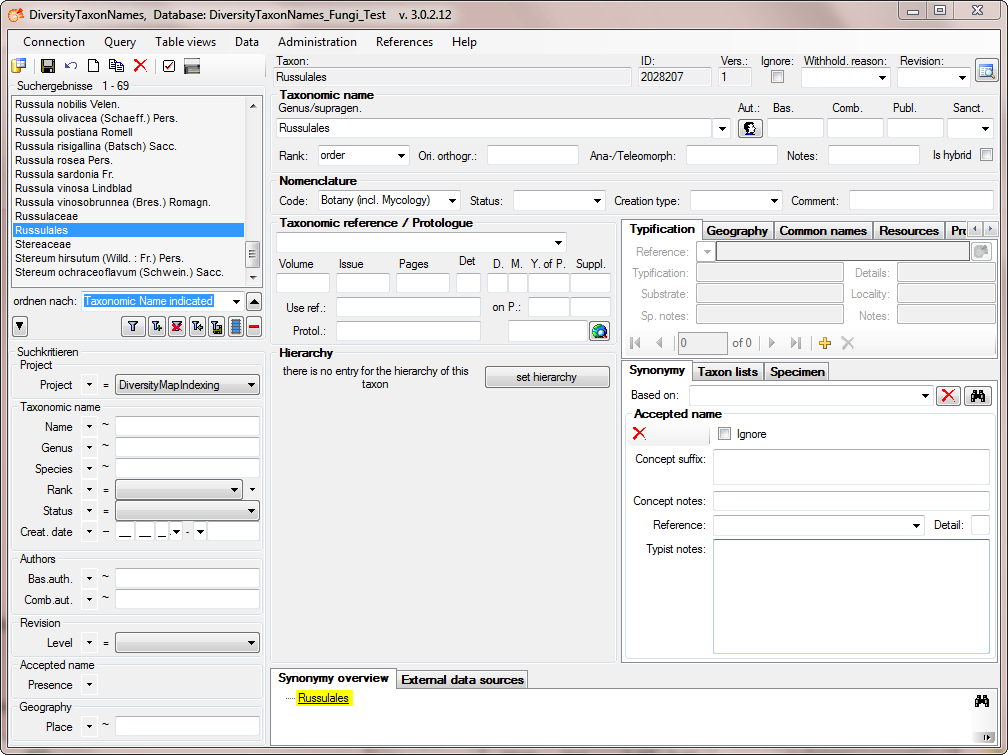Image resolution: width=1008 pixels, height=755 pixels.
Task: Toggle the Is hybrid checkbox
Action: tap(986, 155)
